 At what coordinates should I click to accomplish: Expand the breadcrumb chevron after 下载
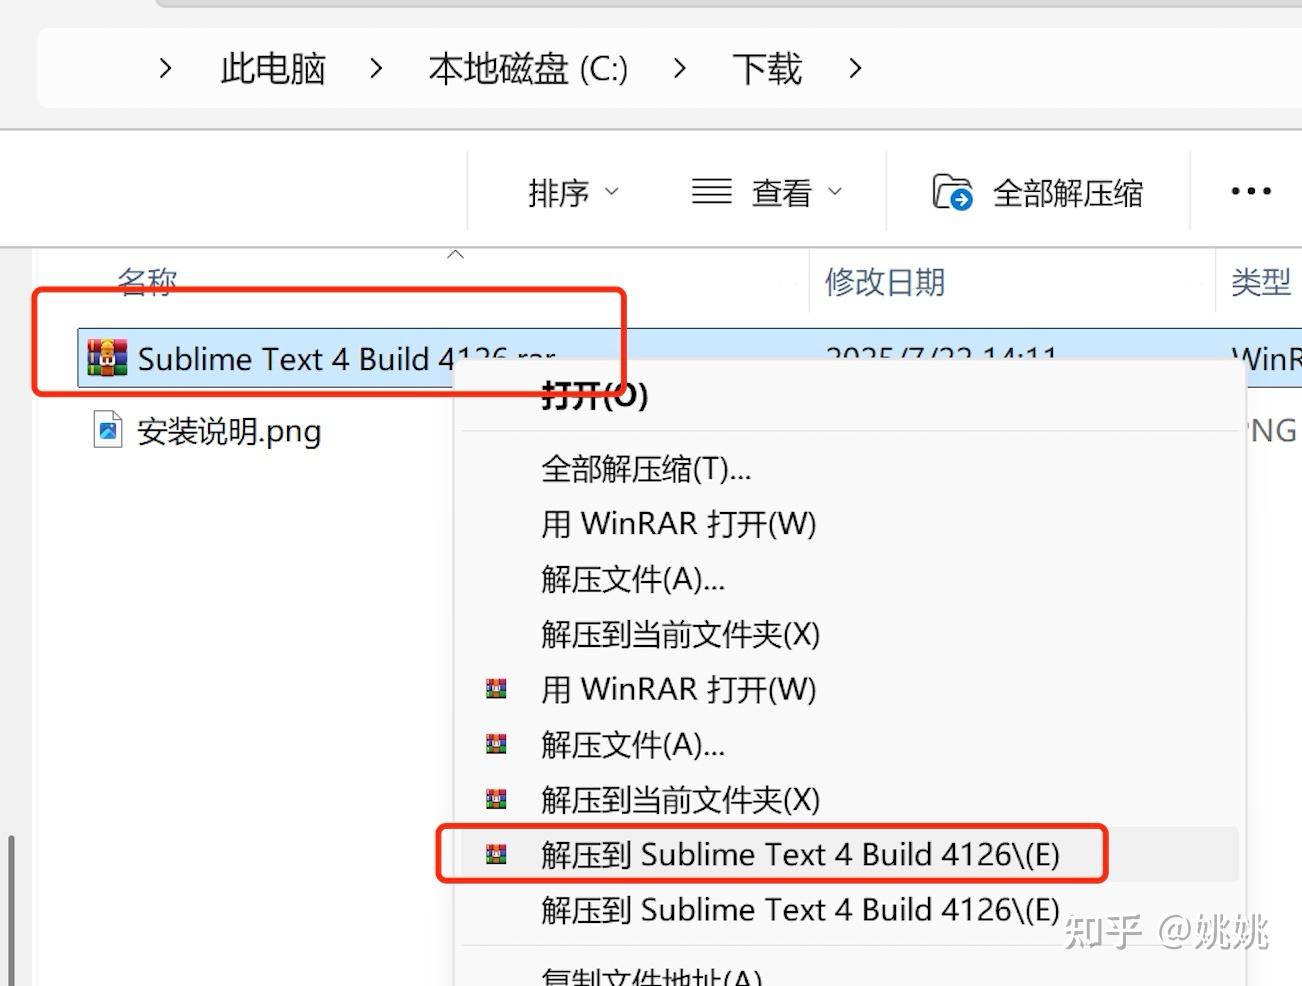pos(856,69)
